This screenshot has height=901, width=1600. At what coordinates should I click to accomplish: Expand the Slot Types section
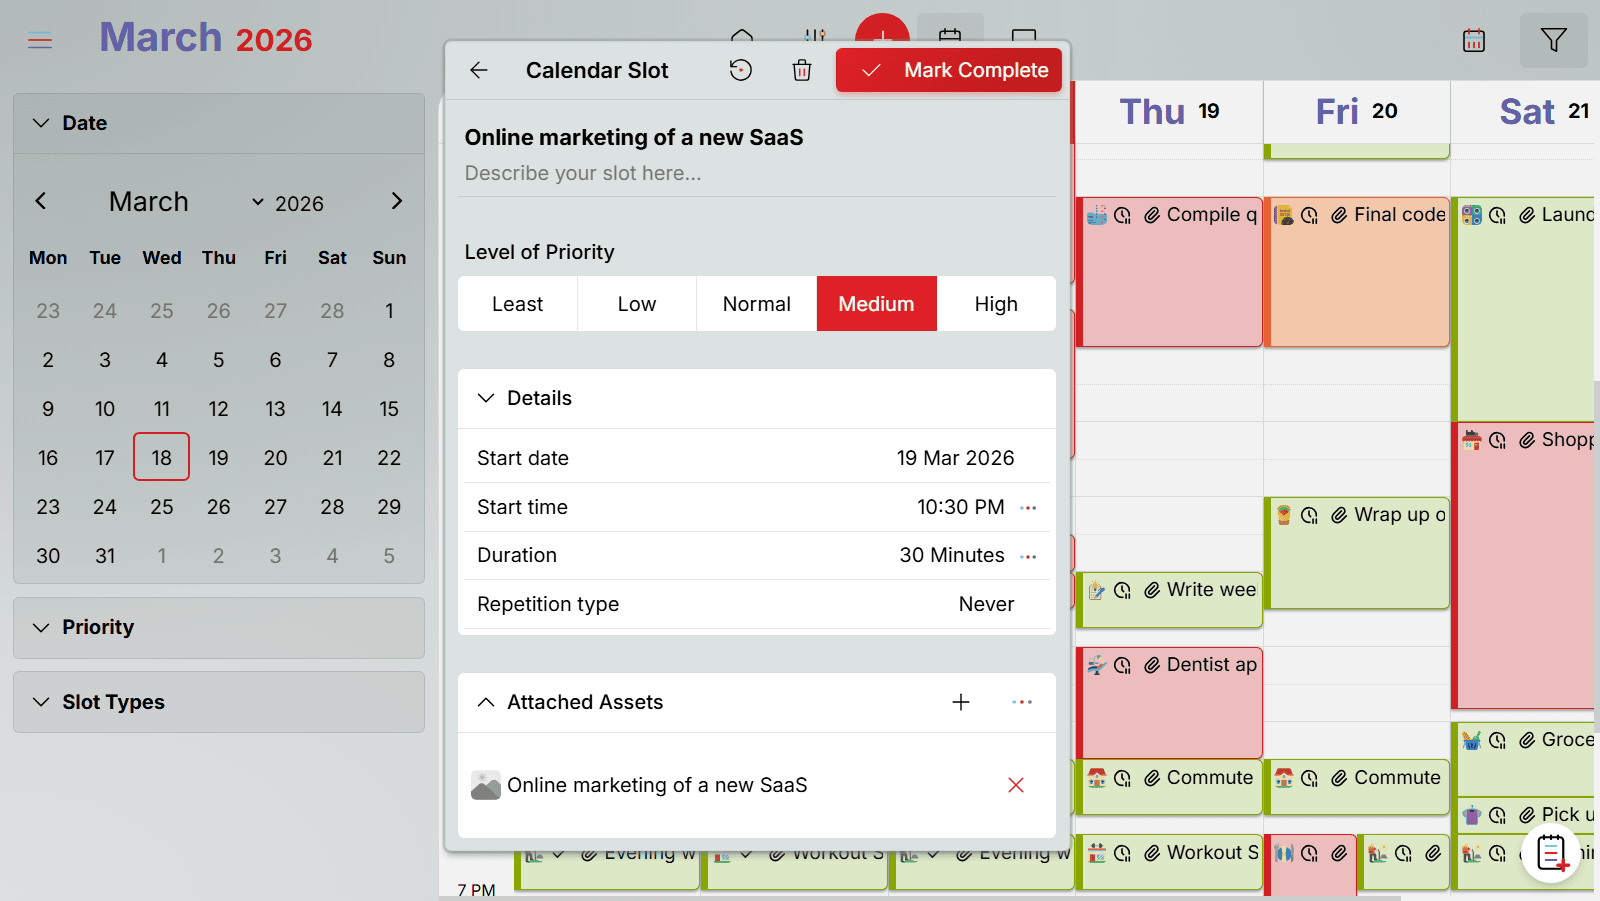(x=113, y=702)
